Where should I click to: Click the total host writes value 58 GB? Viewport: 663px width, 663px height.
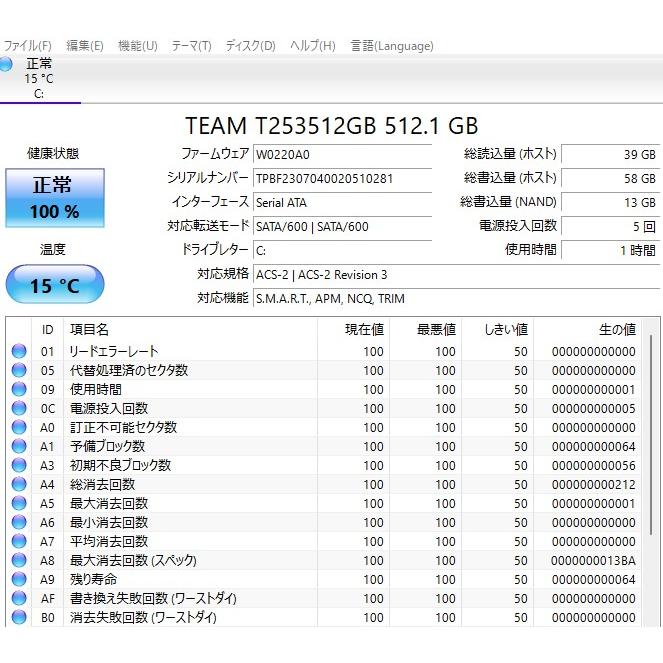[x=610, y=178]
